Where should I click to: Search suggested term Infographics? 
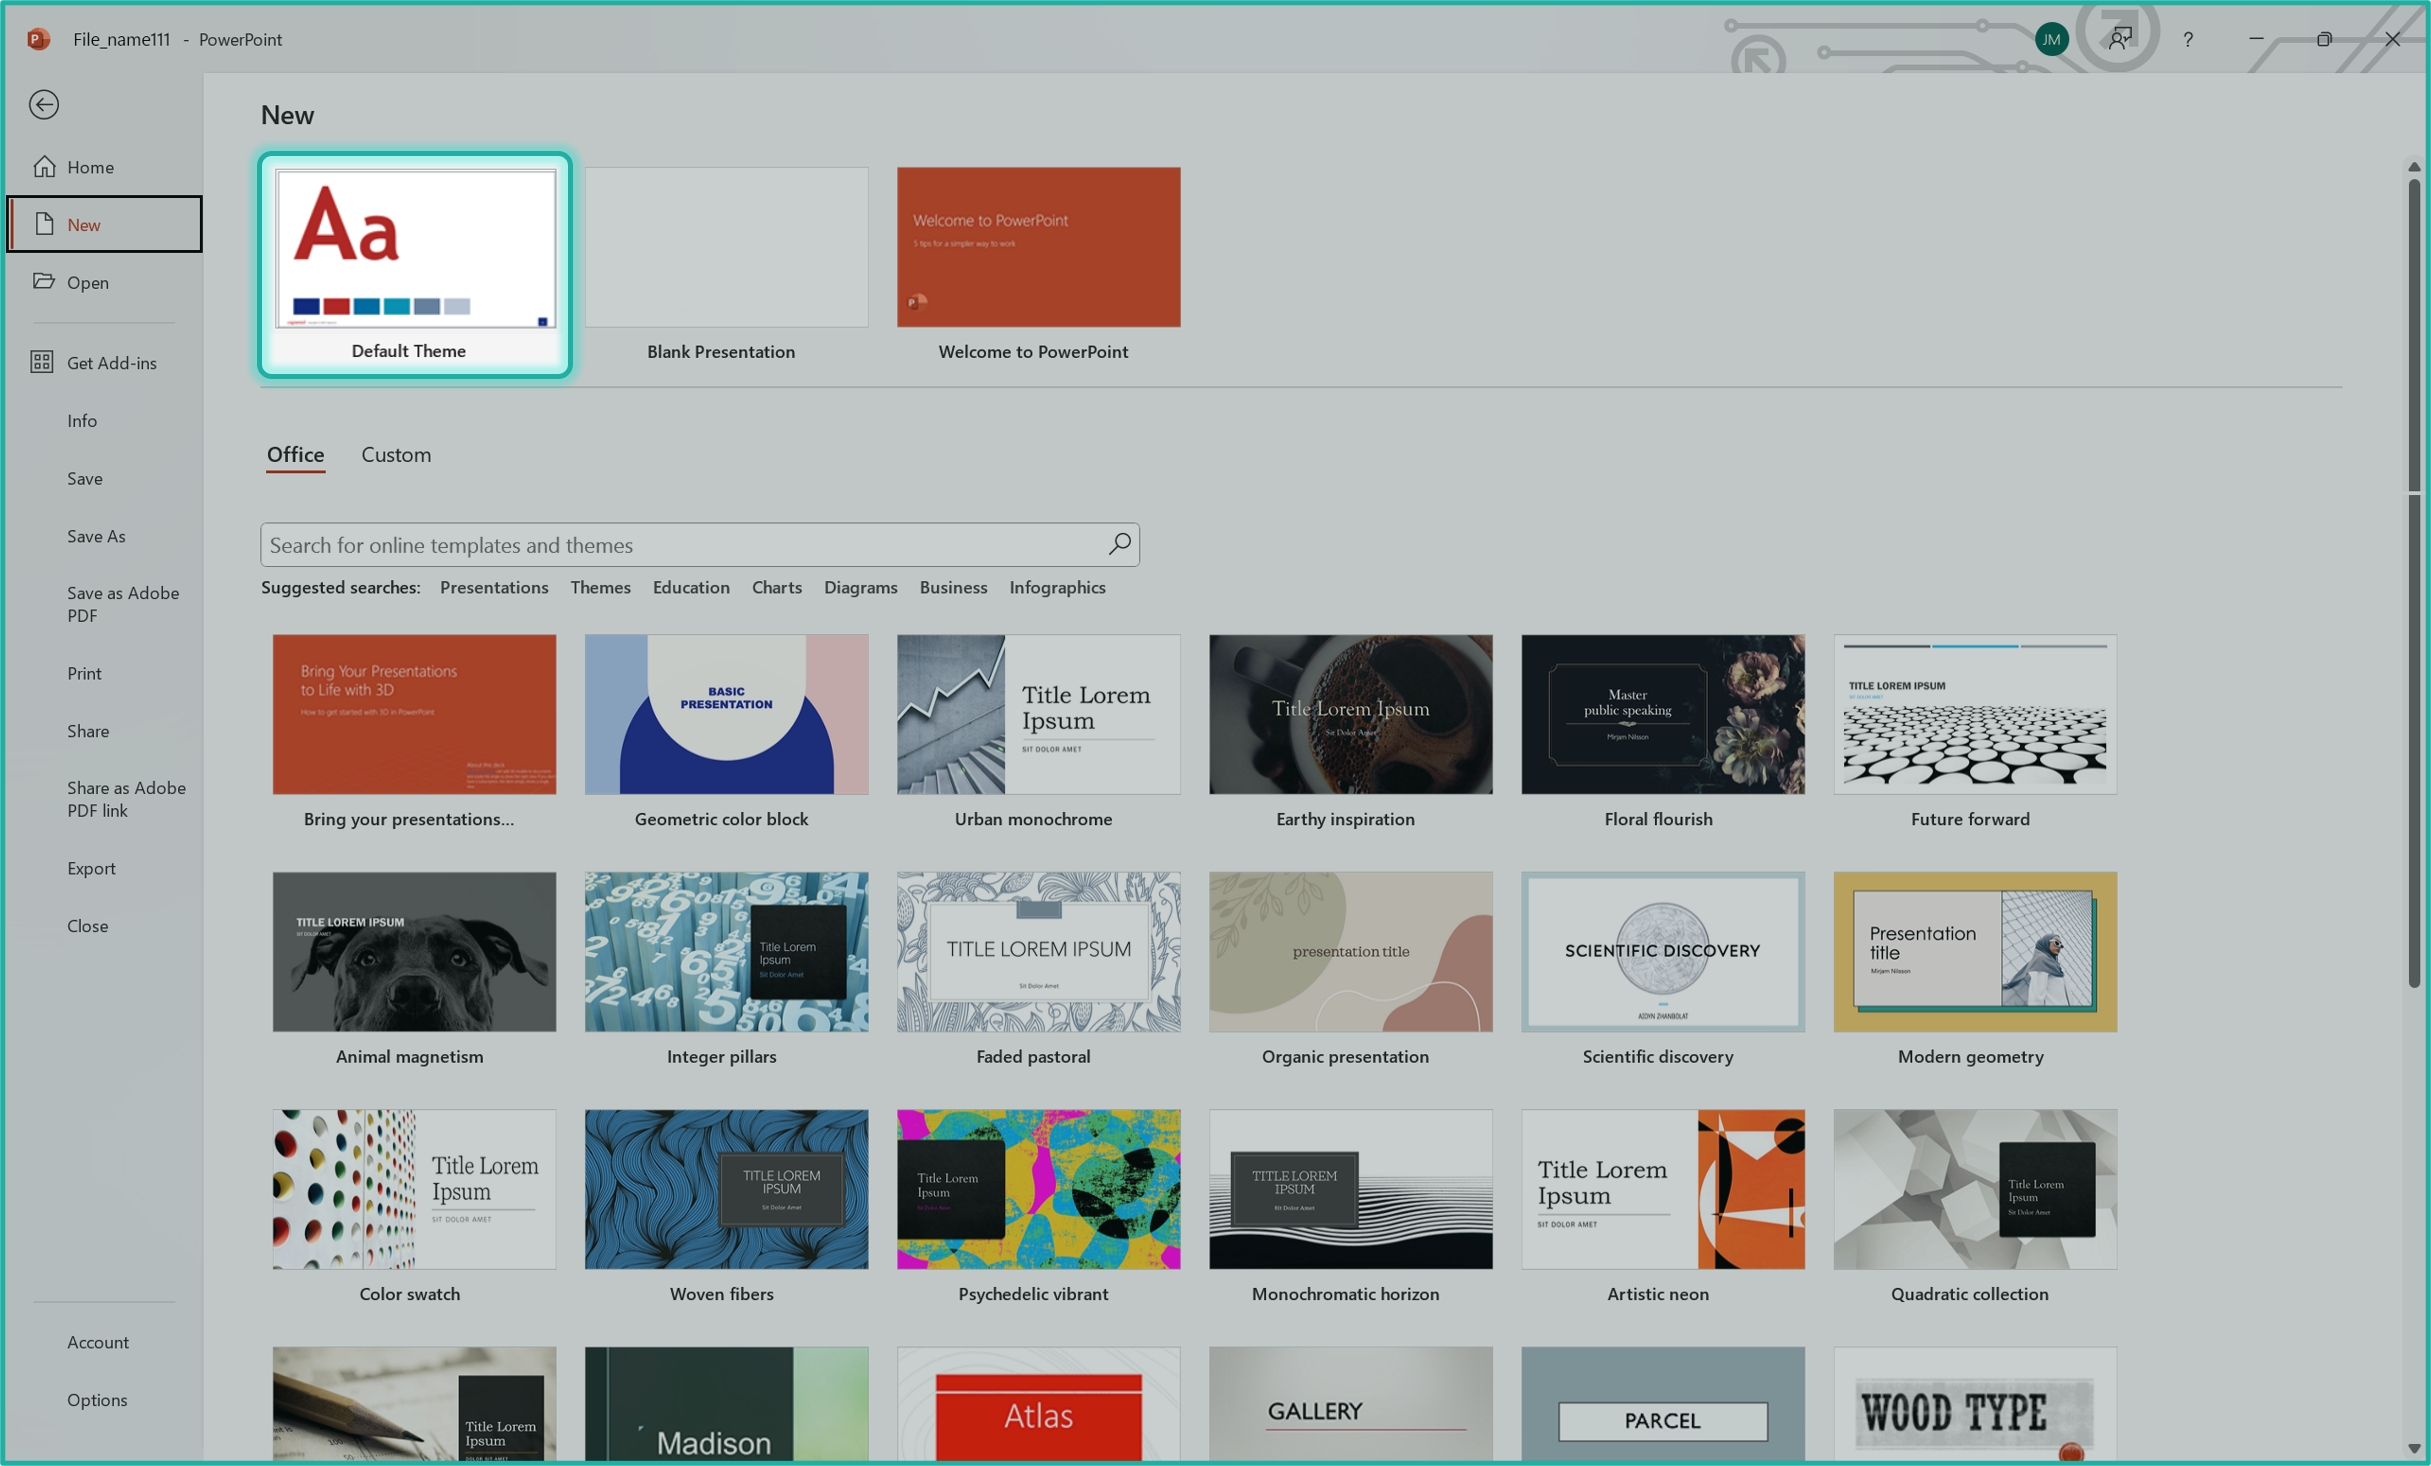click(1057, 587)
